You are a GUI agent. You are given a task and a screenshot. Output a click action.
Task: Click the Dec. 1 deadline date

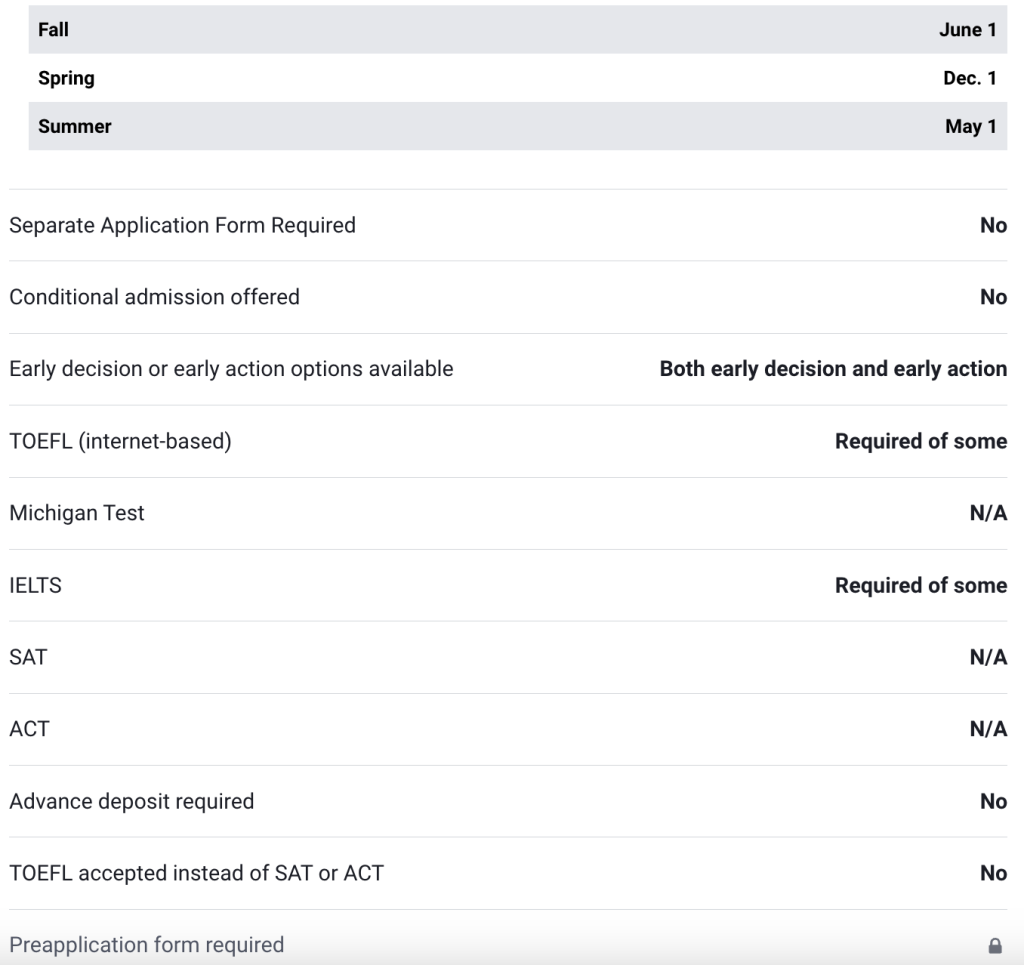click(x=969, y=78)
